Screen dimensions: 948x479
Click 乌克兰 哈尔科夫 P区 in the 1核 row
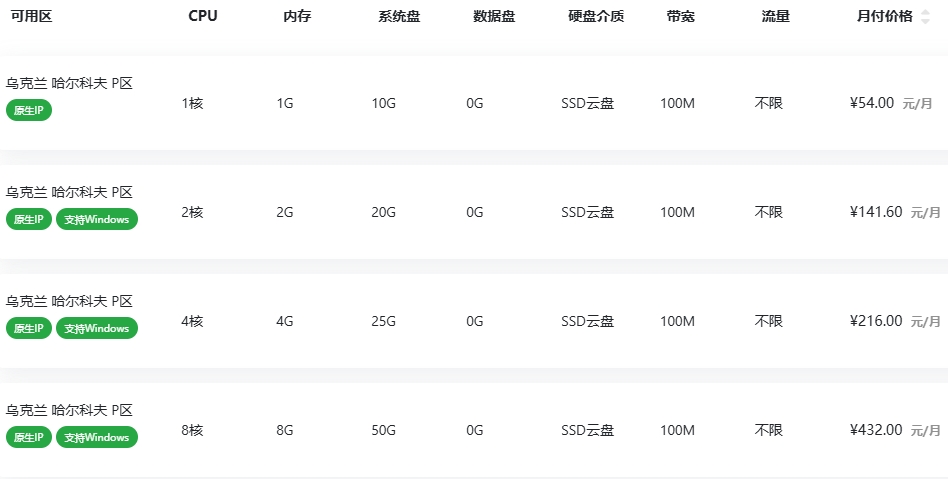pos(69,83)
